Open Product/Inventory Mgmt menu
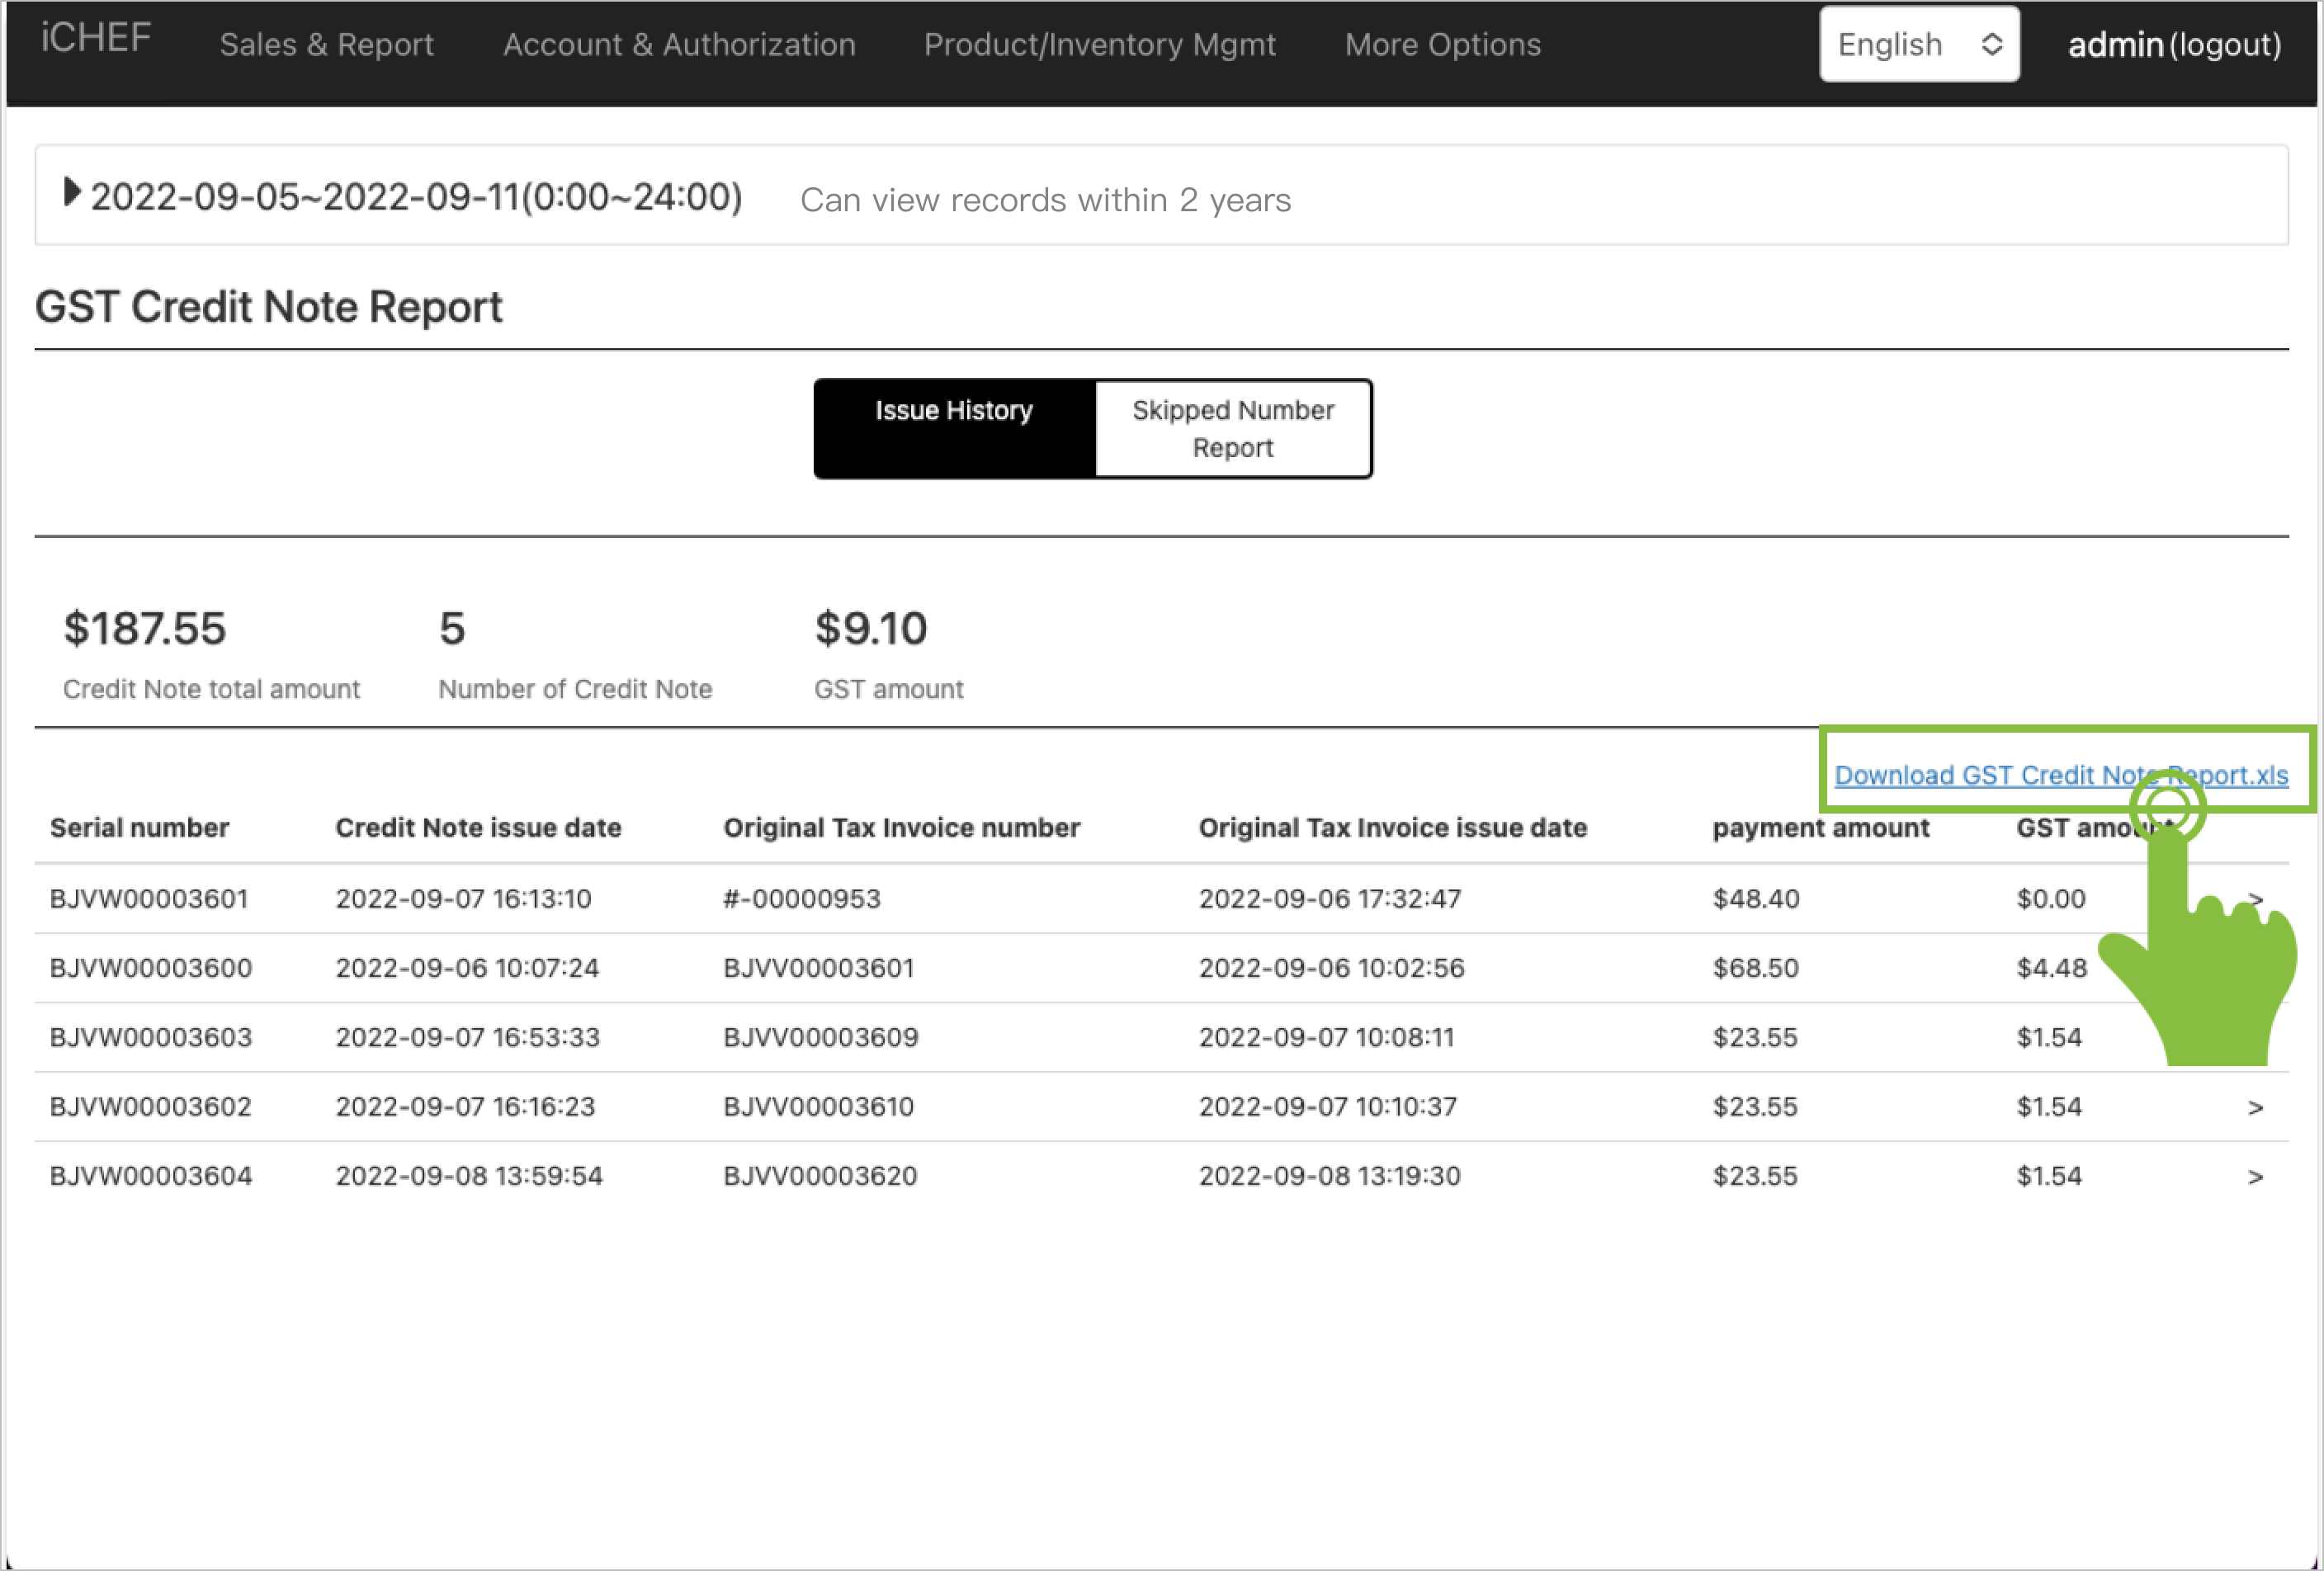The image size is (2324, 1571). point(1099,45)
